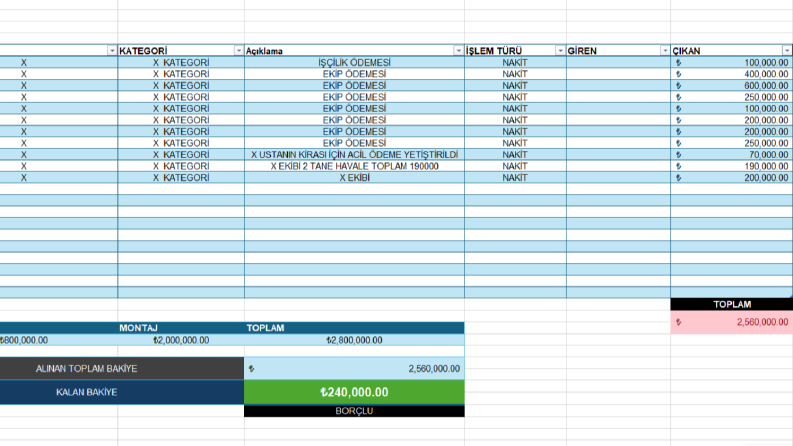
Task: Click the 70,000.00 amount cell
Action: tap(731, 154)
